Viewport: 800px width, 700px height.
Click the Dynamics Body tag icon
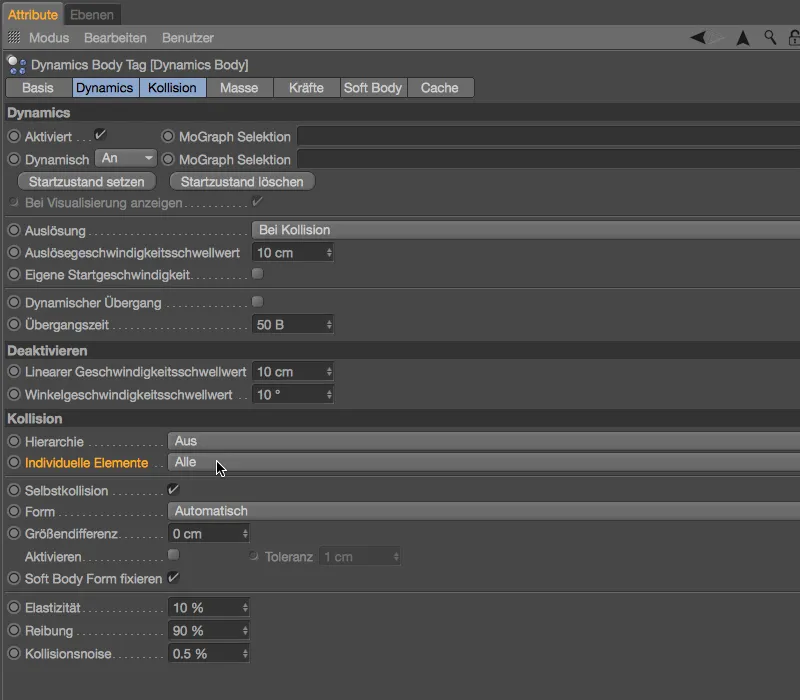click(x=17, y=64)
